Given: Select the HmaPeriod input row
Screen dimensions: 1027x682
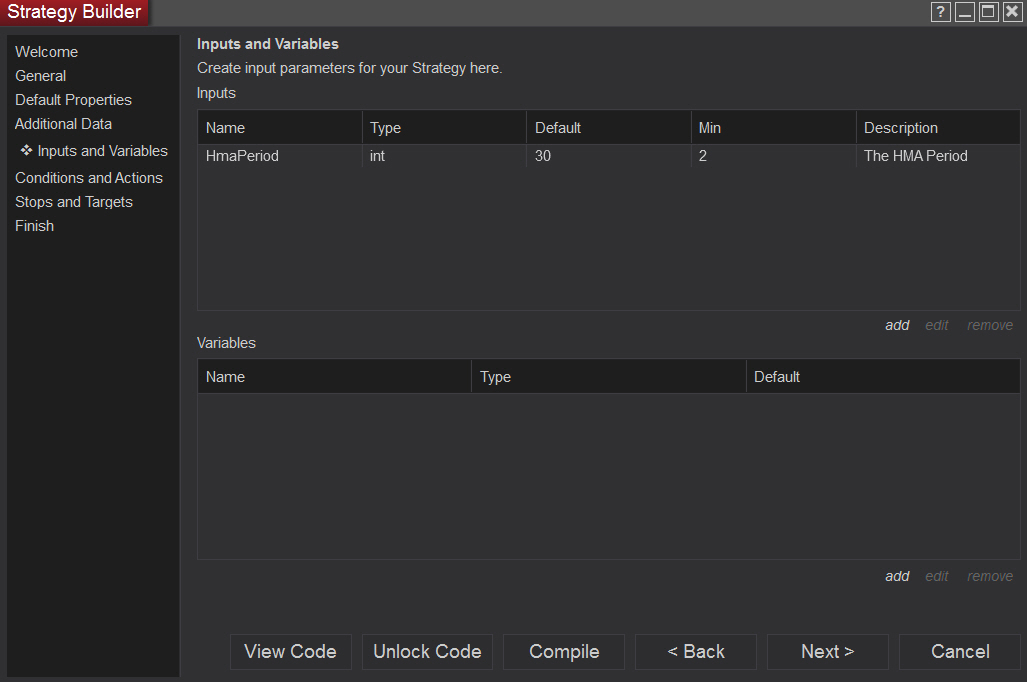Looking at the screenshot, I should 243,156.
